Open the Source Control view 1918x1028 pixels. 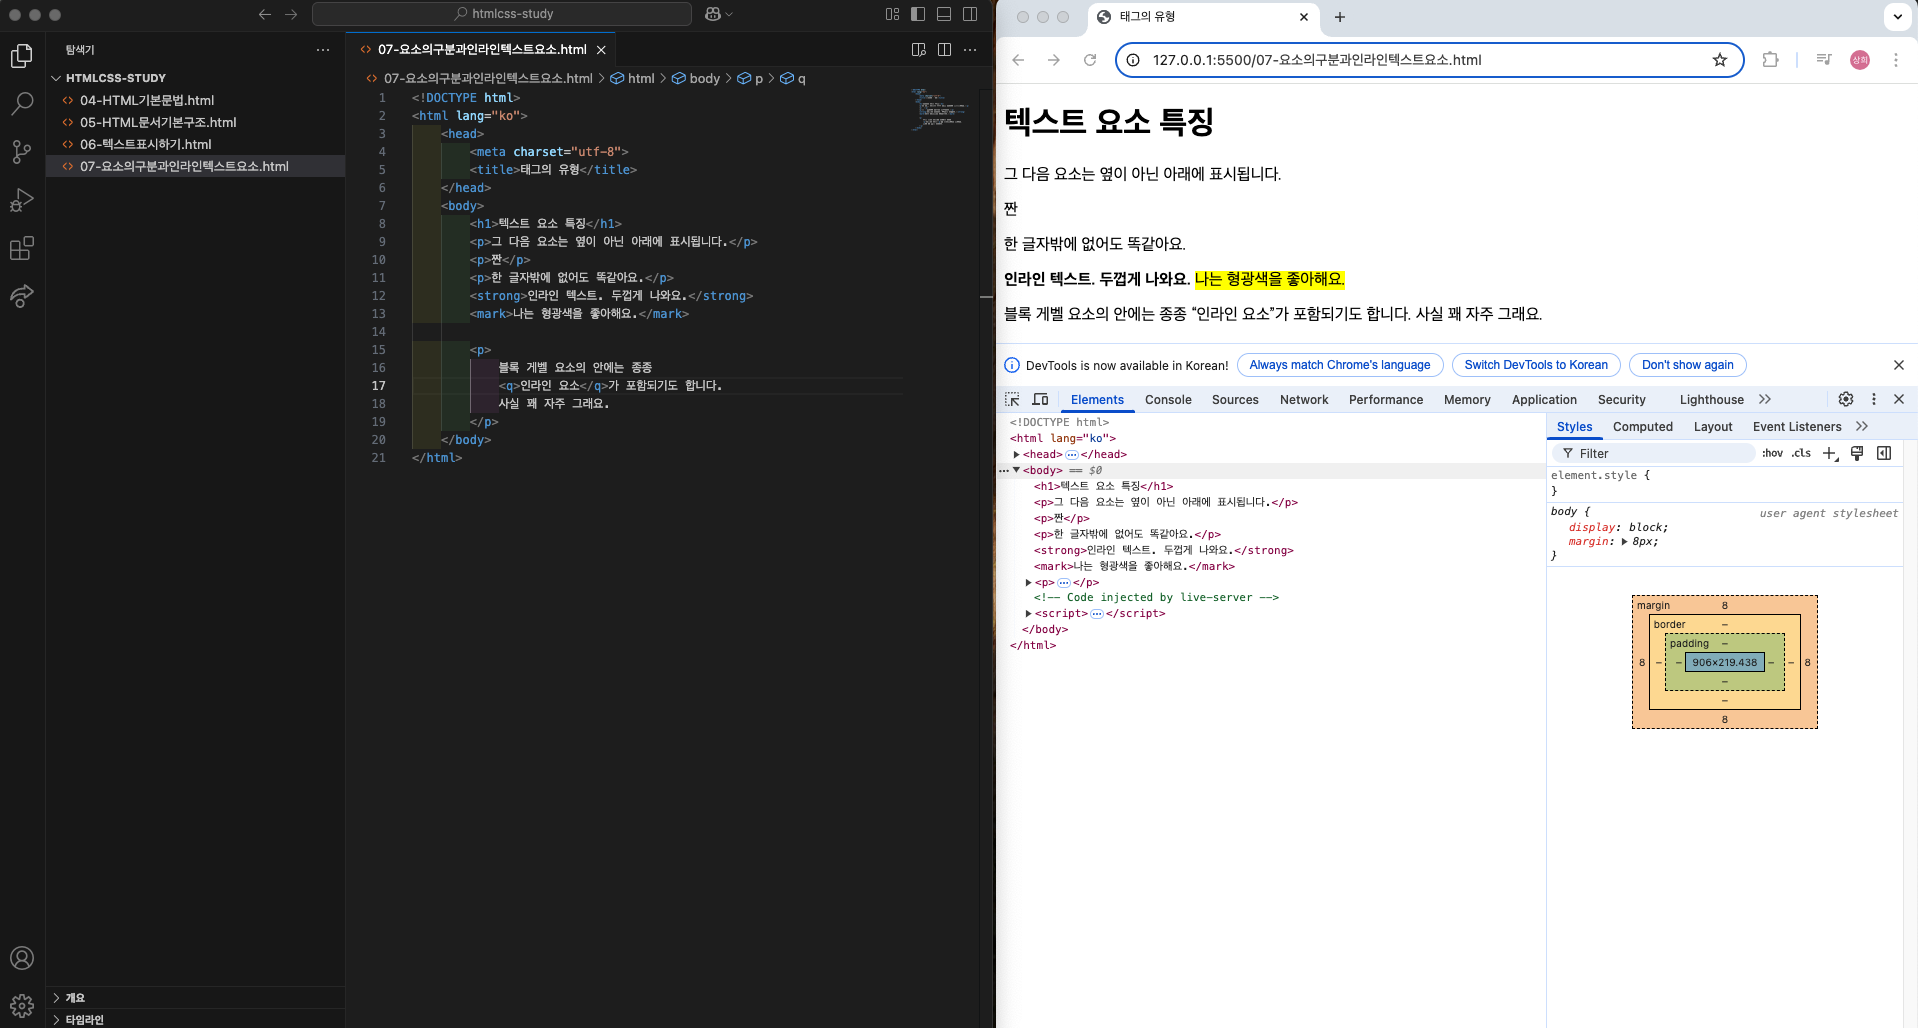[22, 152]
